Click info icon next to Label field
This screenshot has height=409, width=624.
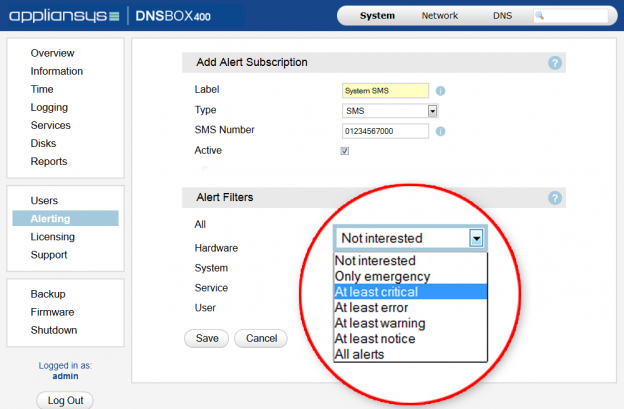click(x=440, y=91)
